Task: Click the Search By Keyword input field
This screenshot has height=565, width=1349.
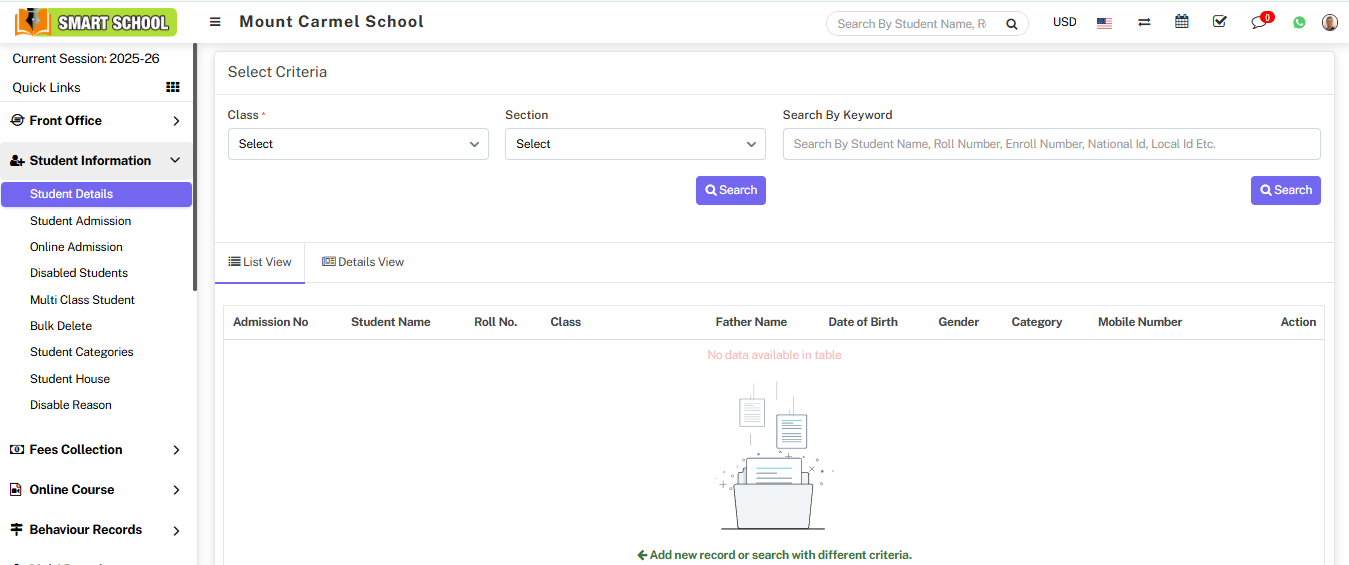Action: pos(1051,144)
